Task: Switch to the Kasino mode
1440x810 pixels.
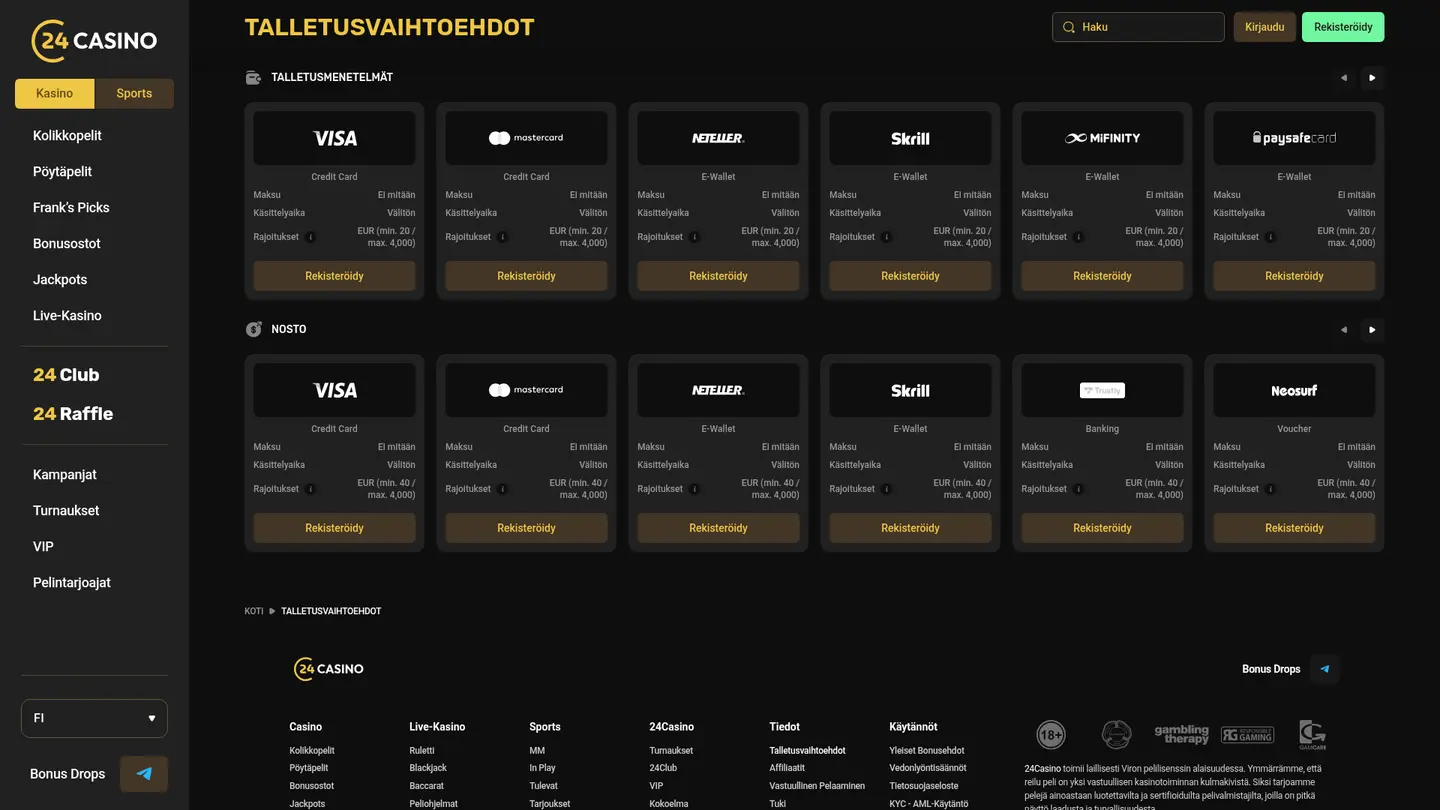Action: (x=54, y=93)
